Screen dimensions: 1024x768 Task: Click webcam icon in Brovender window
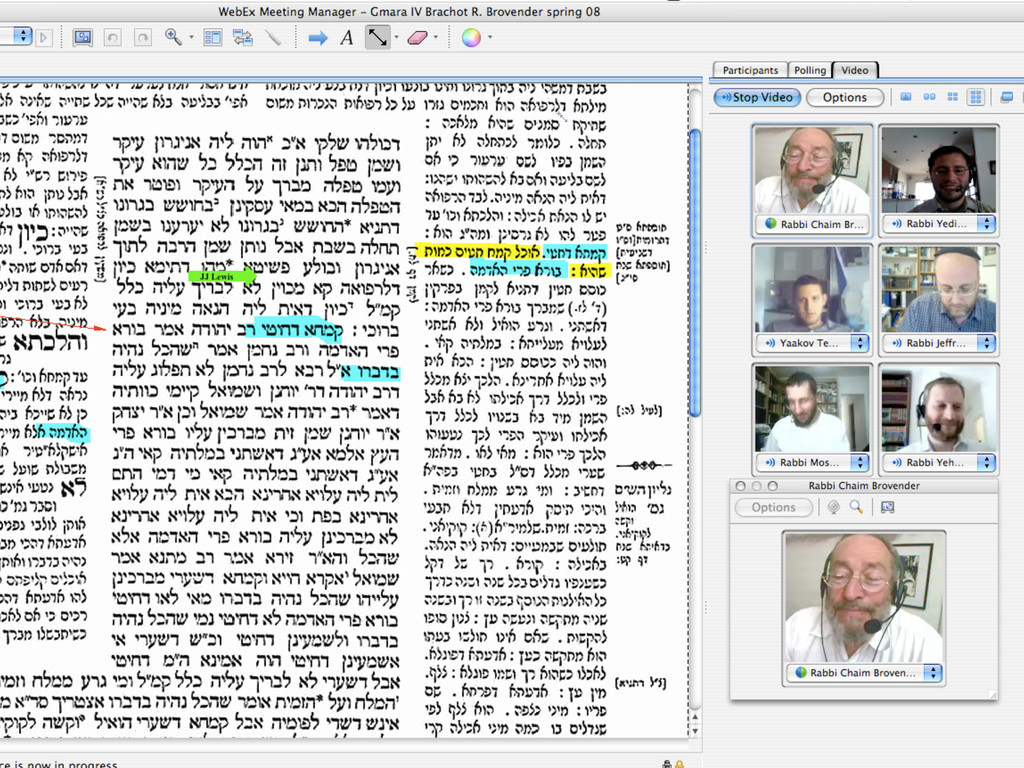coord(833,507)
